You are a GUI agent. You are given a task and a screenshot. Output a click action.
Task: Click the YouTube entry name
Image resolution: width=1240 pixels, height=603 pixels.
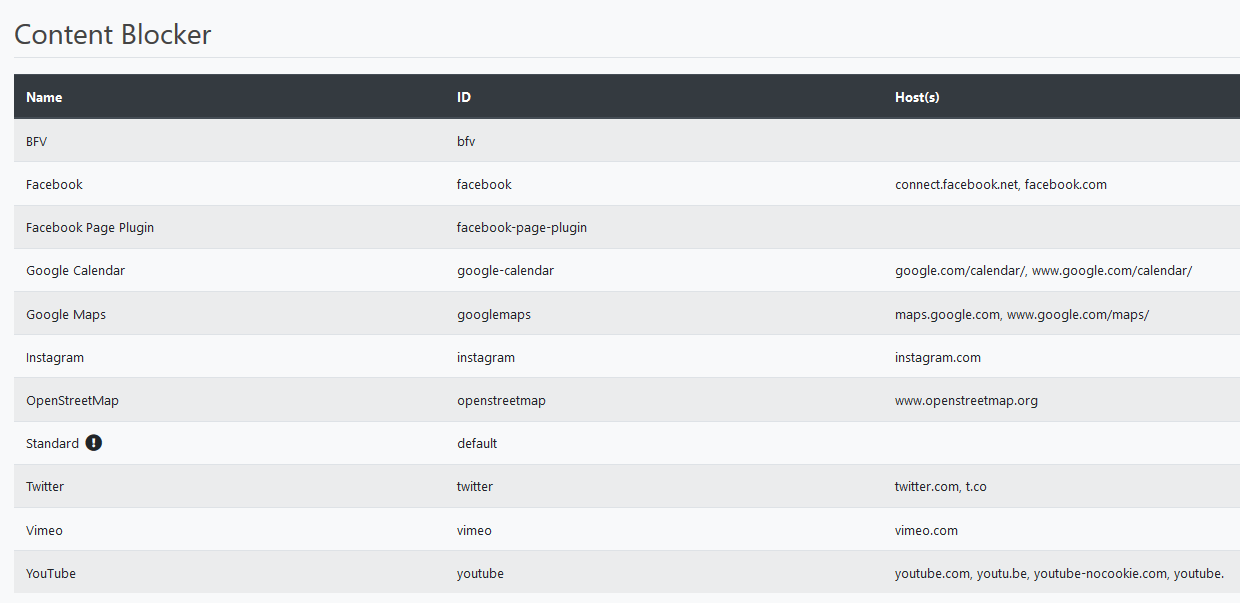(51, 573)
